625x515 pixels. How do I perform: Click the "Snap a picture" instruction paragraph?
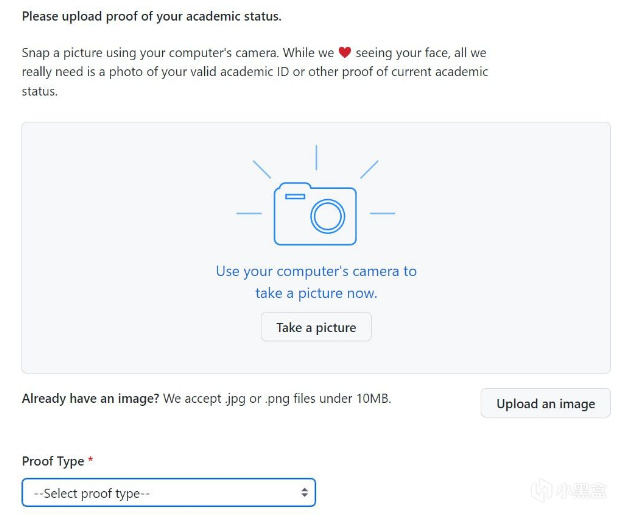coord(255,71)
